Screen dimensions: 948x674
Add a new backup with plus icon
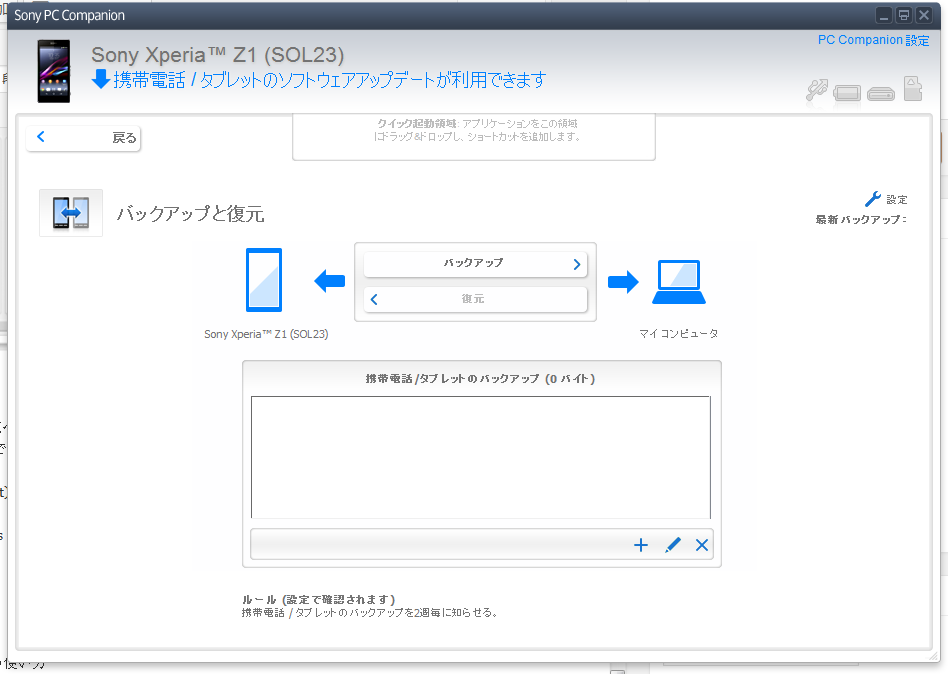coord(641,545)
